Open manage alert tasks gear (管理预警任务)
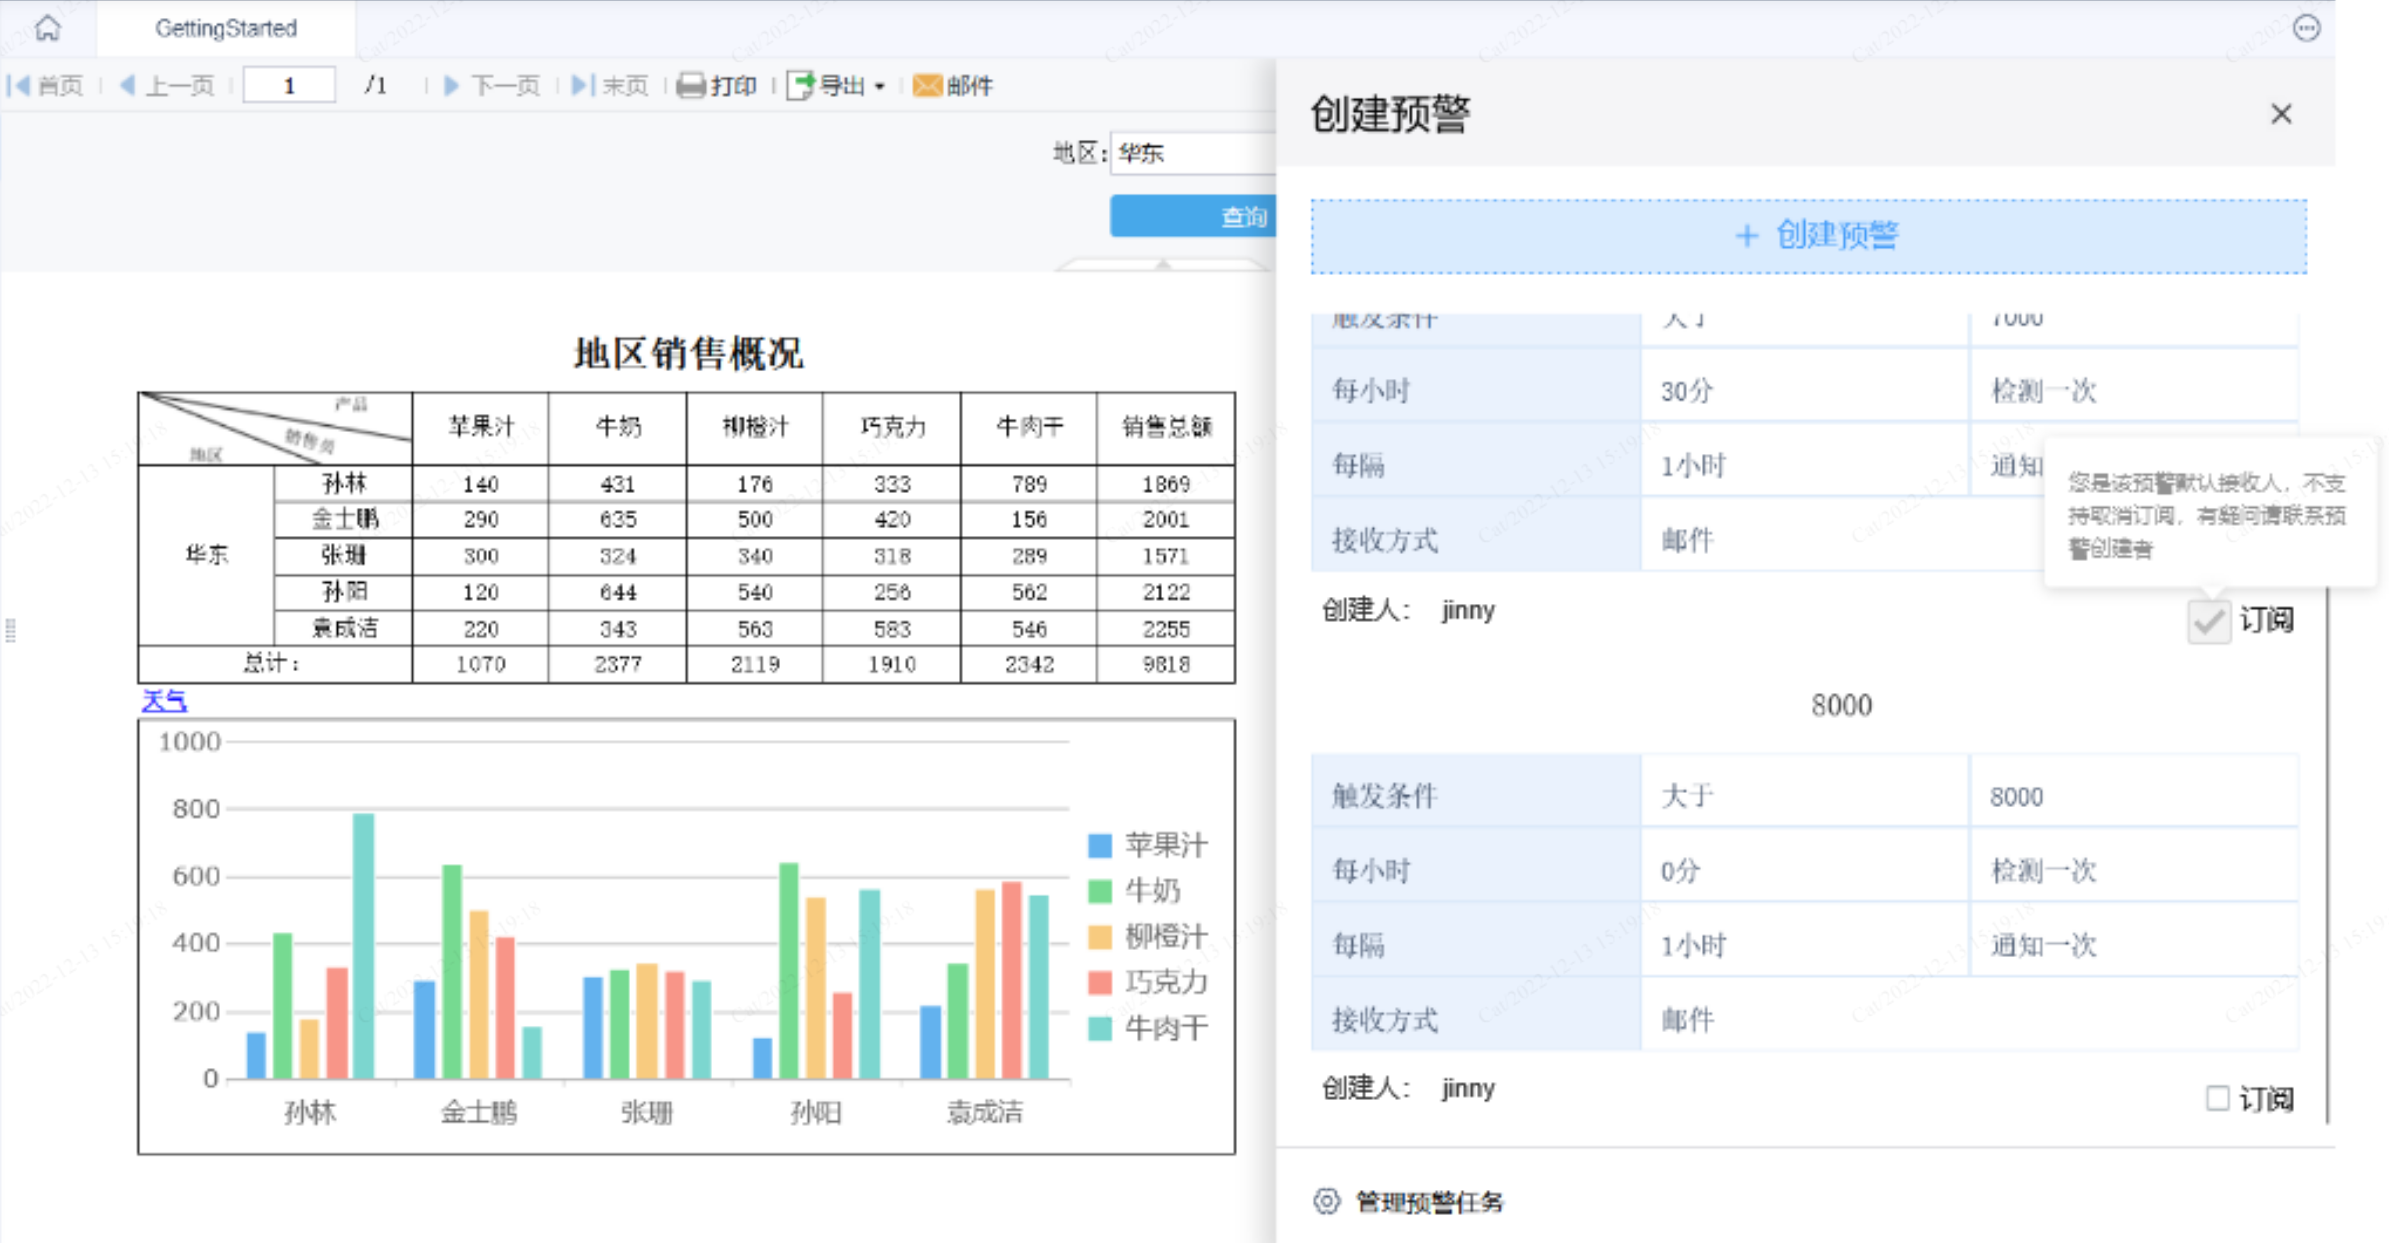 [x=1326, y=1201]
